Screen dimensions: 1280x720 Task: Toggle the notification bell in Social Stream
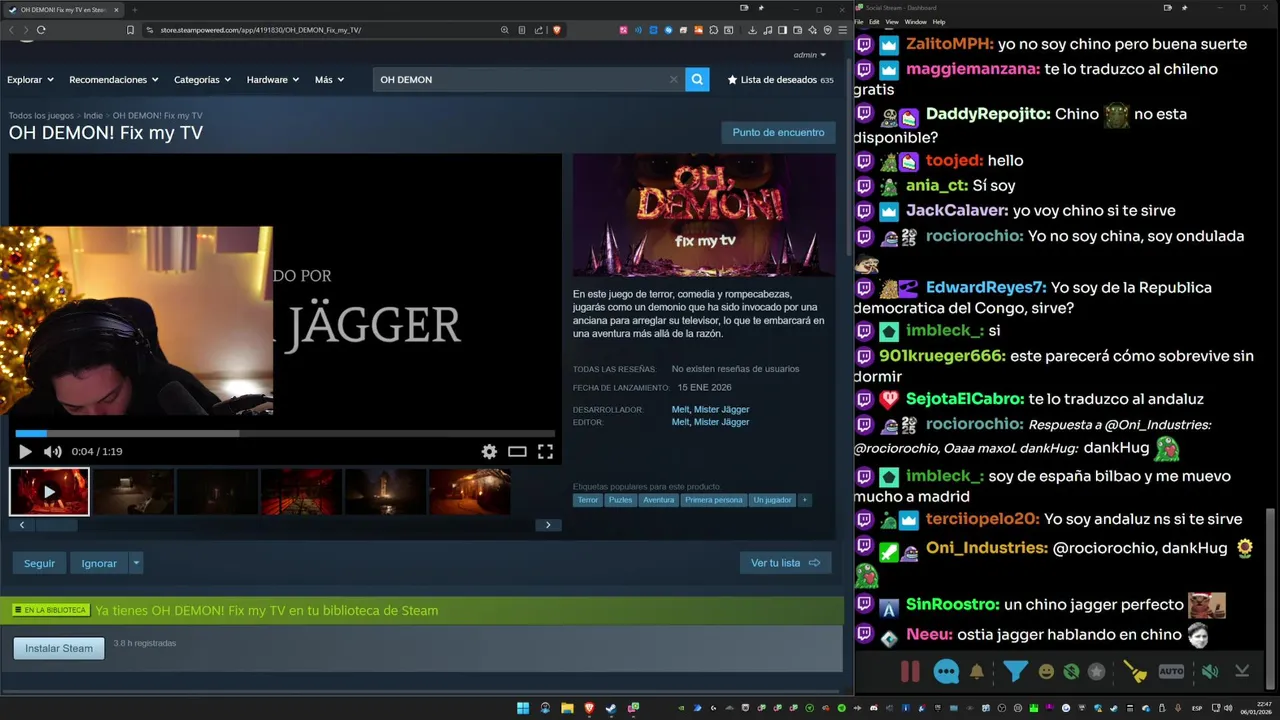977,672
